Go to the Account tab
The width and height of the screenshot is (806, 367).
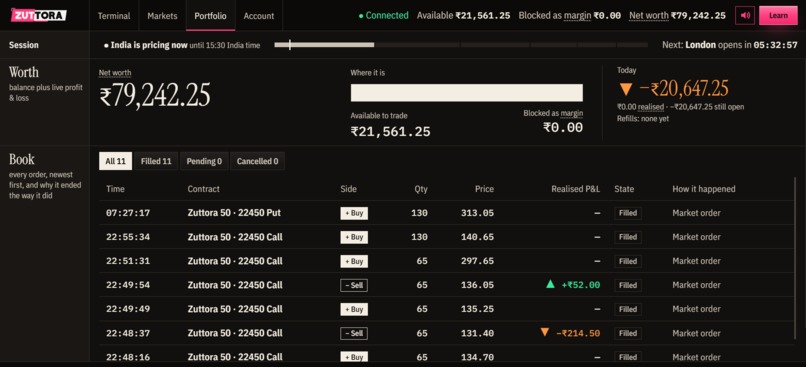259,16
